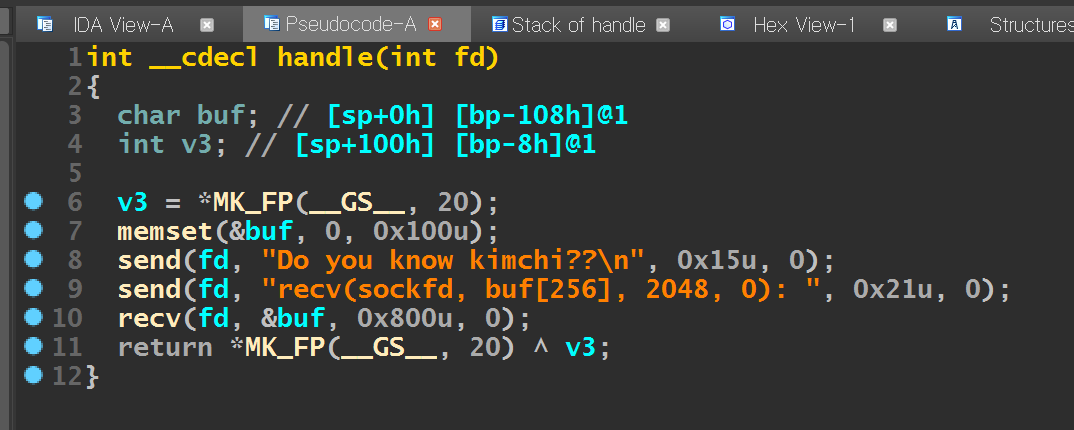This screenshot has height=430, width=1074.
Task: Switch to the Stack of handle tab
Action: point(578,24)
